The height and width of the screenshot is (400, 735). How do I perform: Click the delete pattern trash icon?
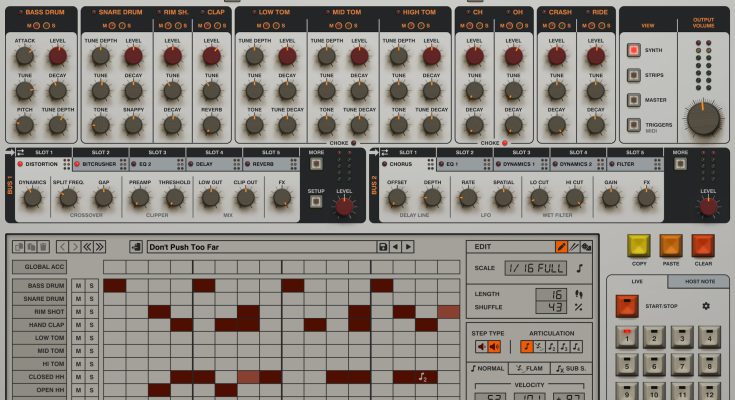pos(44,246)
